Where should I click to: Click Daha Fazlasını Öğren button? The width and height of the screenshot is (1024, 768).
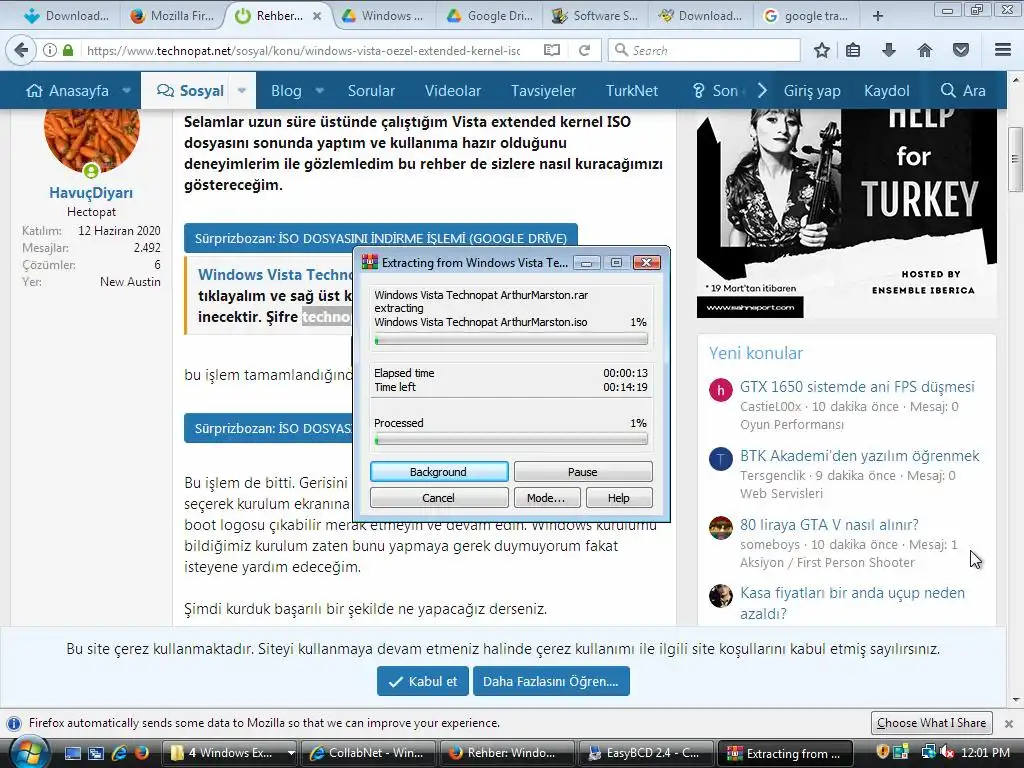click(551, 681)
